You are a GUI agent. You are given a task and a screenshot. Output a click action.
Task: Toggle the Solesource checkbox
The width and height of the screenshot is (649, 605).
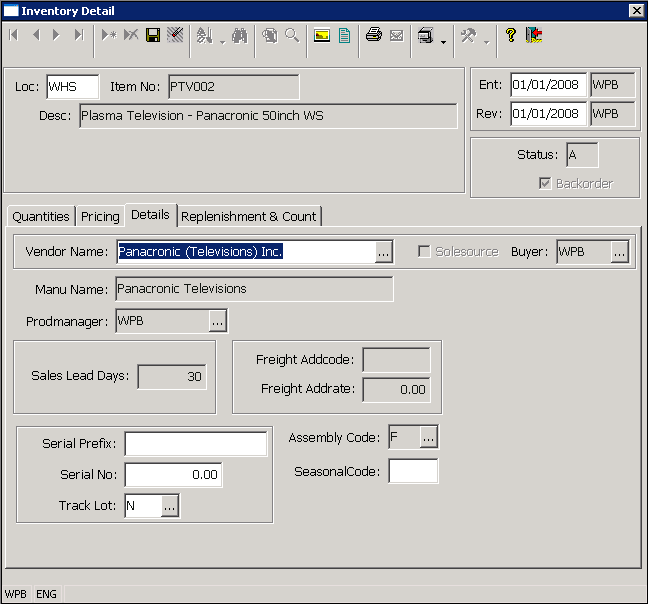tap(424, 251)
